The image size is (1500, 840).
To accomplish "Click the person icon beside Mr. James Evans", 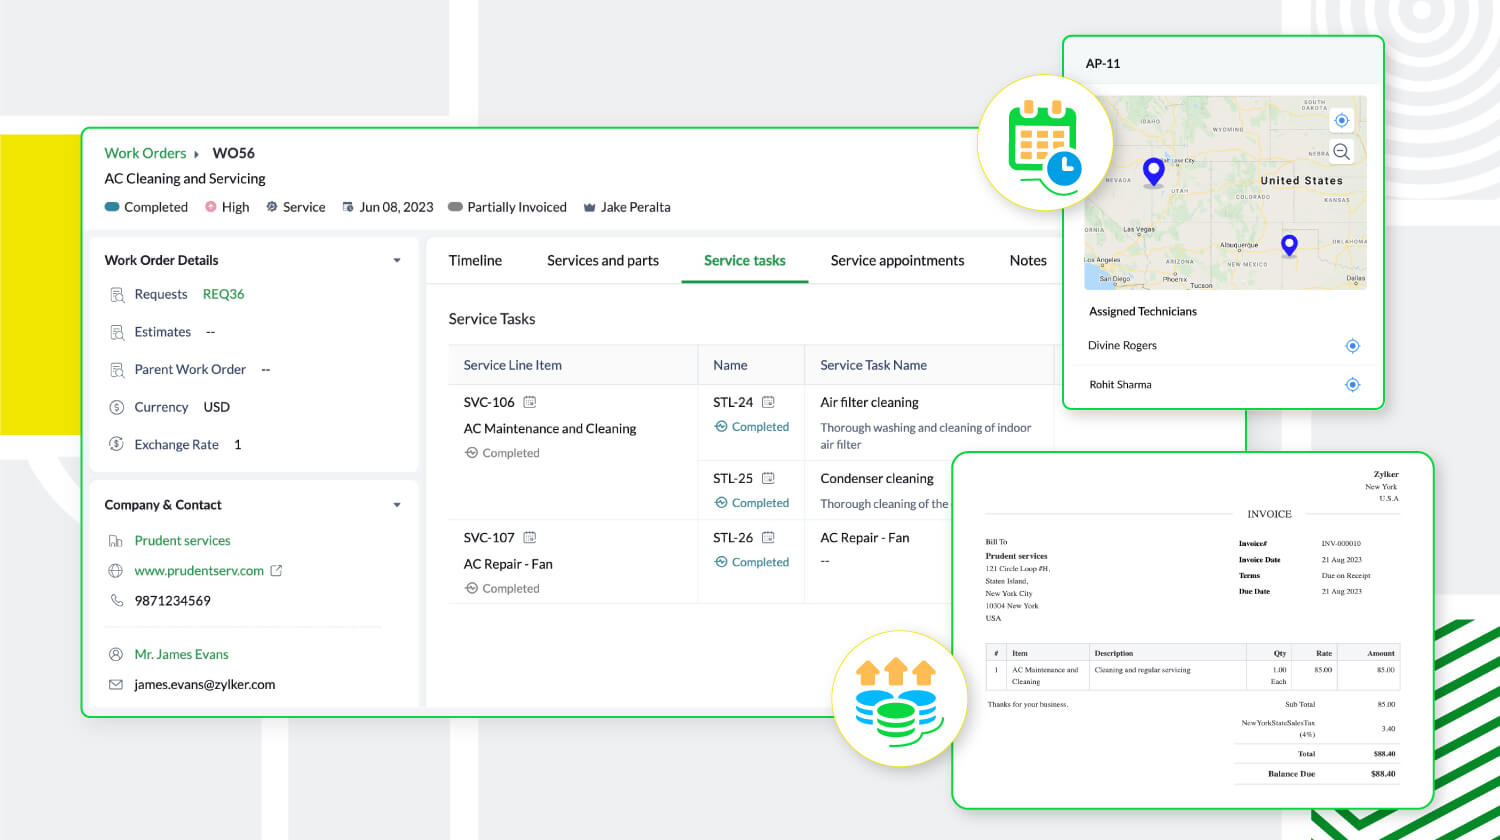I will pyautogui.click(x=113, y=654).
